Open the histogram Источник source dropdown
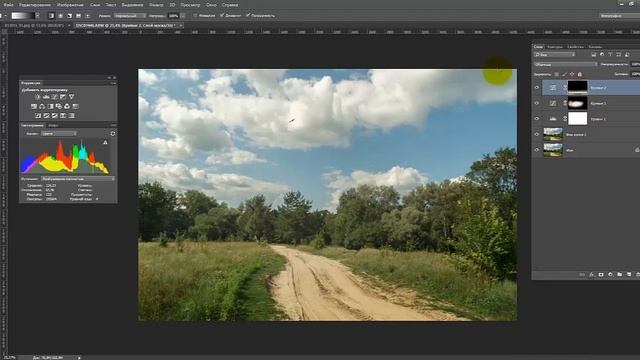This screenshot has height=360, width=640. (78, 179)
